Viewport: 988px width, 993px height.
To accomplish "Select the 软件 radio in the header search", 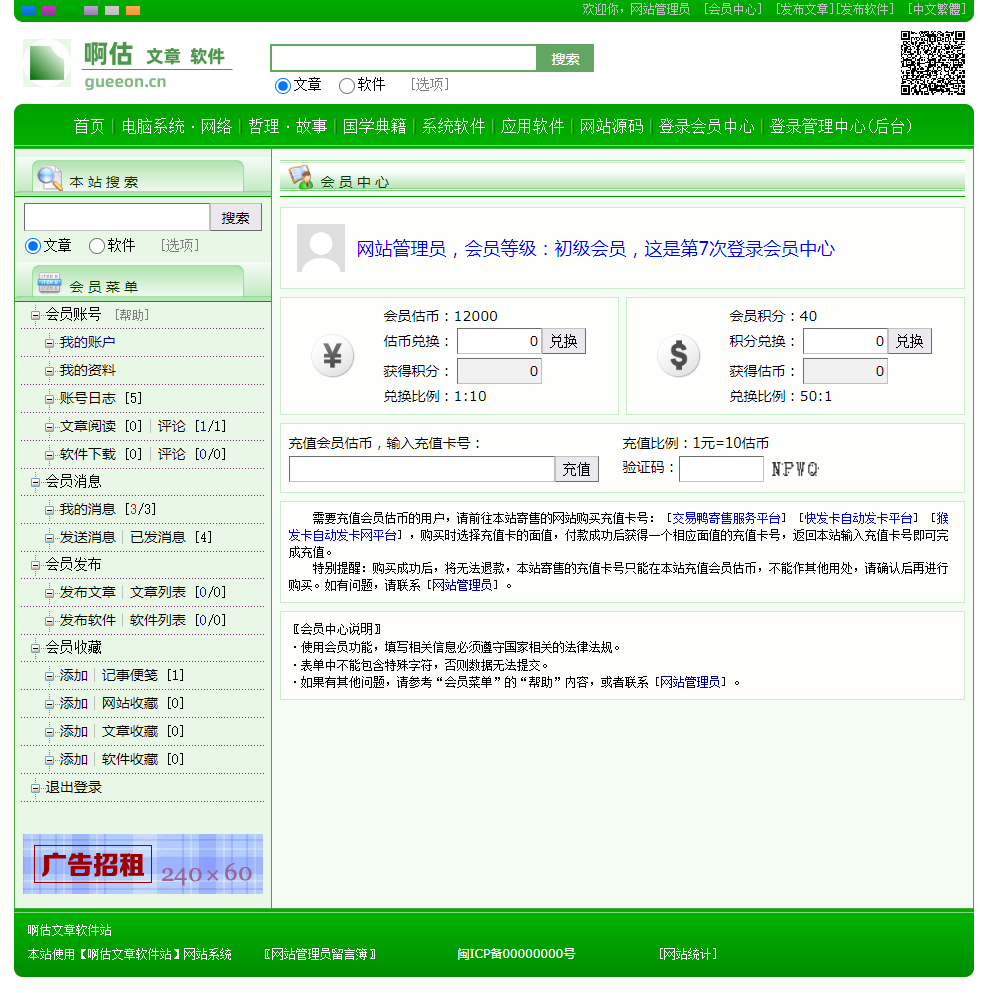I will (347, 86).
